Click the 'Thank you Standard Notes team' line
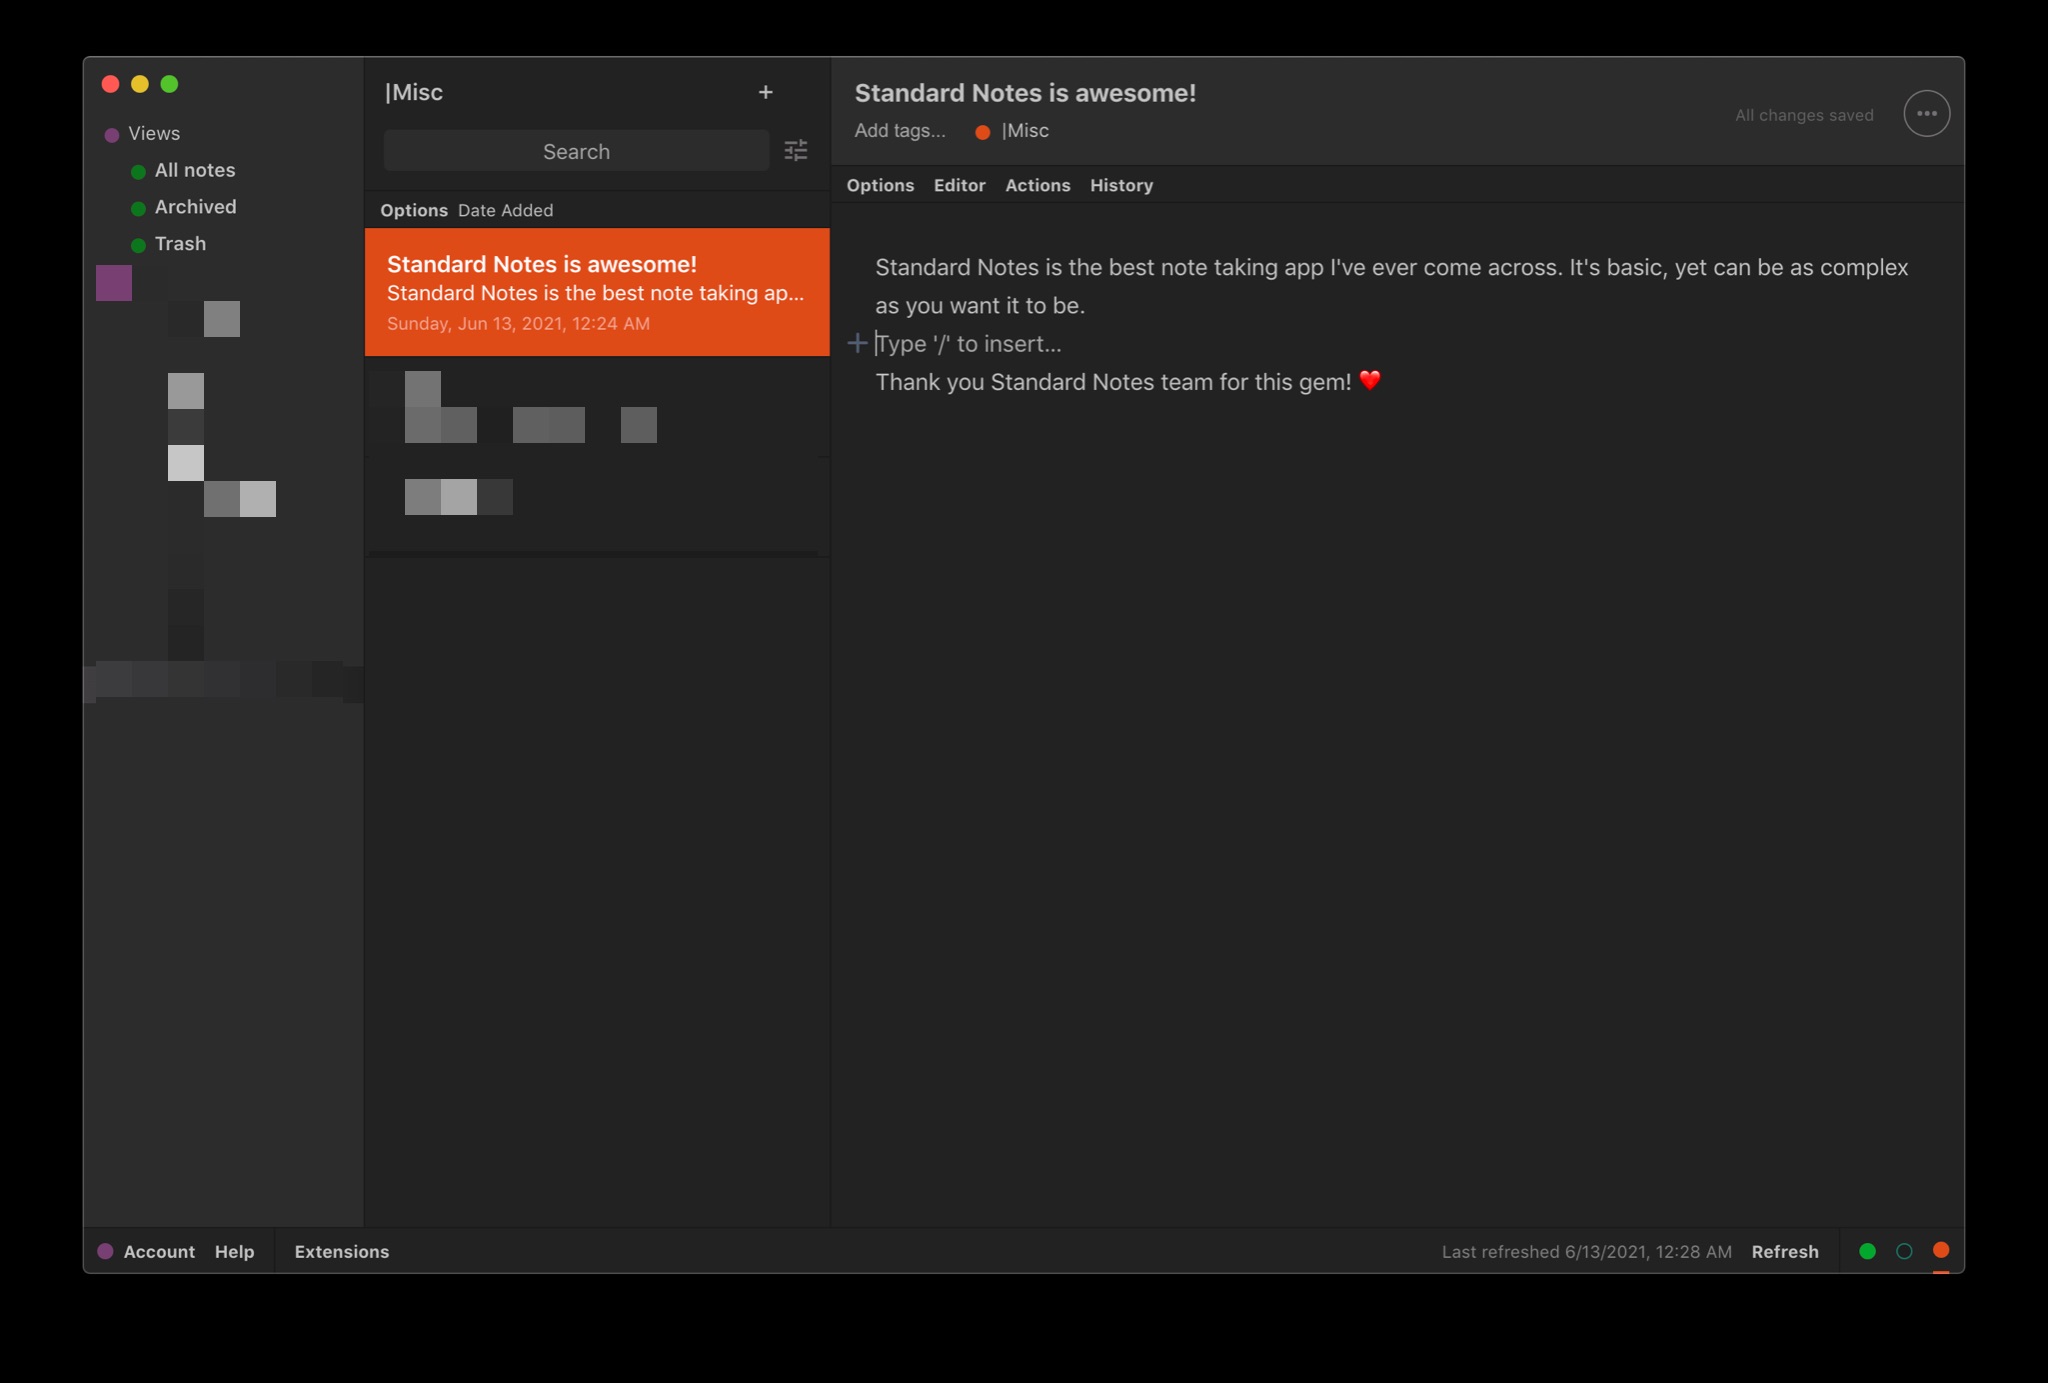The height and width of the screenshot is (1383, 2048). point(1127,382)
